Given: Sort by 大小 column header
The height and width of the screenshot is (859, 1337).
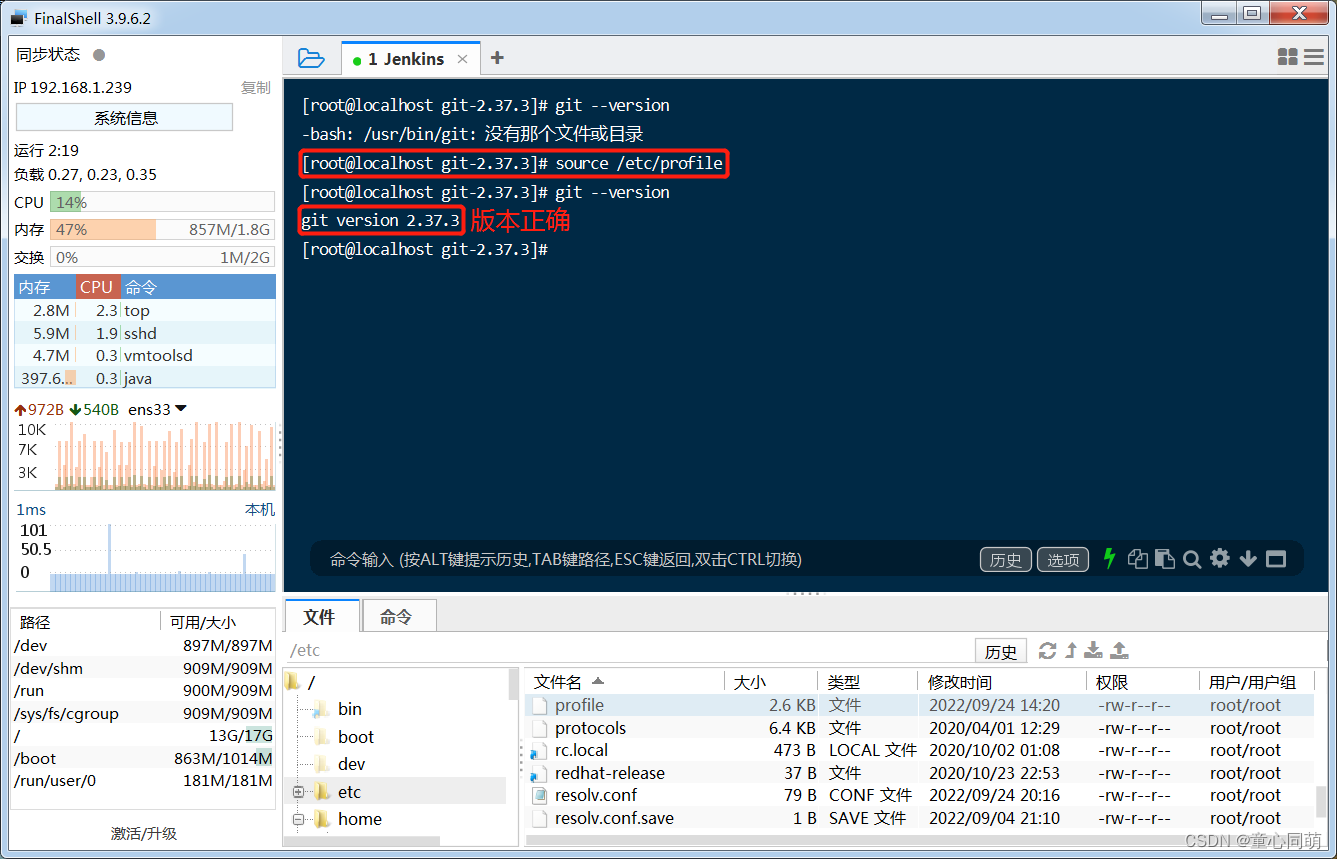Looking at the screenshot, I should pyautogui.click(x=771, y=682).
